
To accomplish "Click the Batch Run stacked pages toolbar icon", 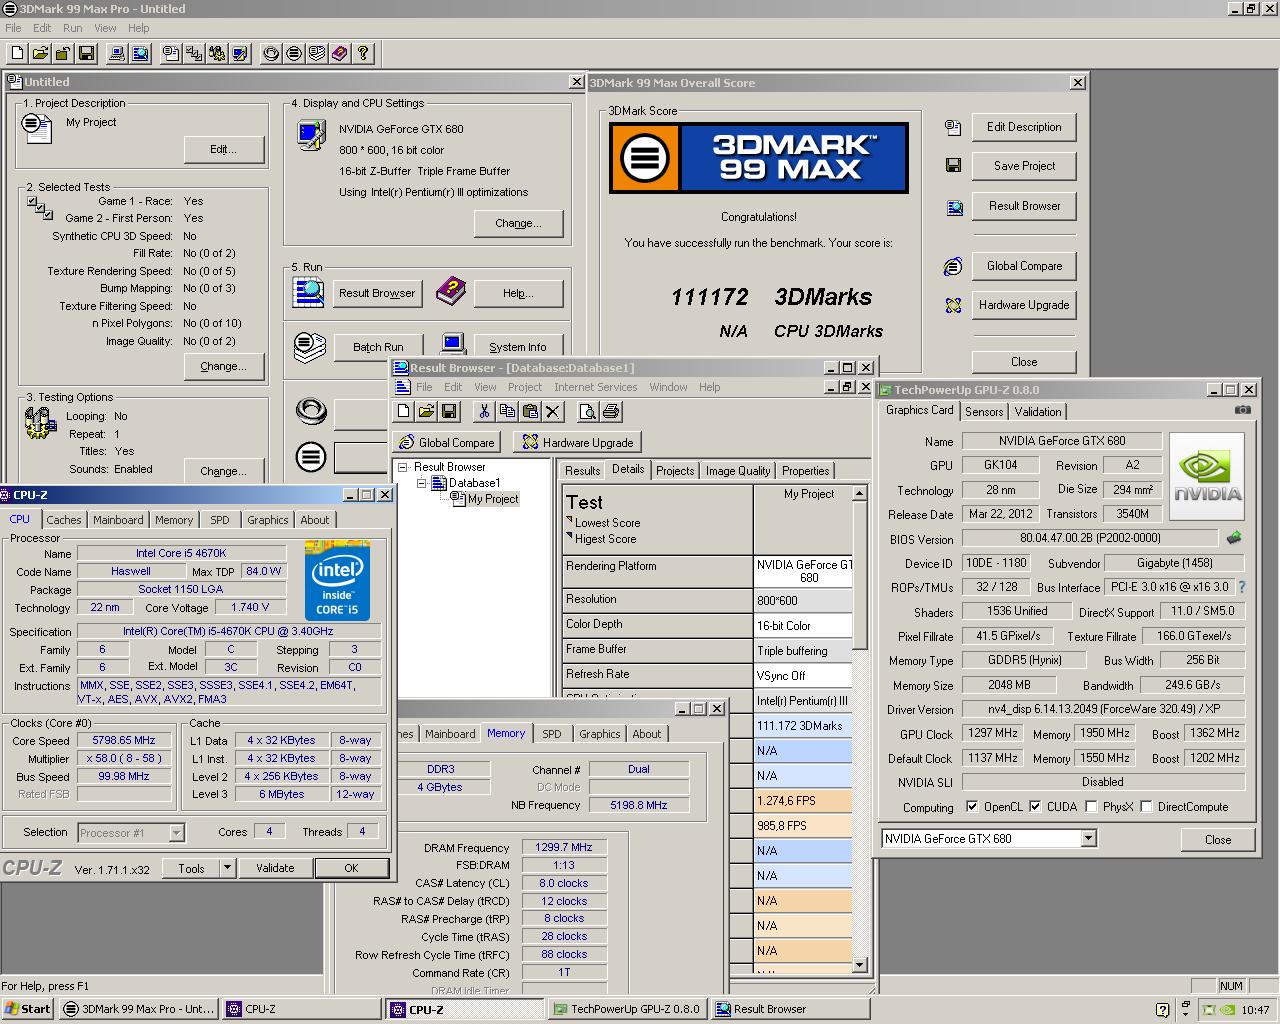I will click(x=317, y=53).
